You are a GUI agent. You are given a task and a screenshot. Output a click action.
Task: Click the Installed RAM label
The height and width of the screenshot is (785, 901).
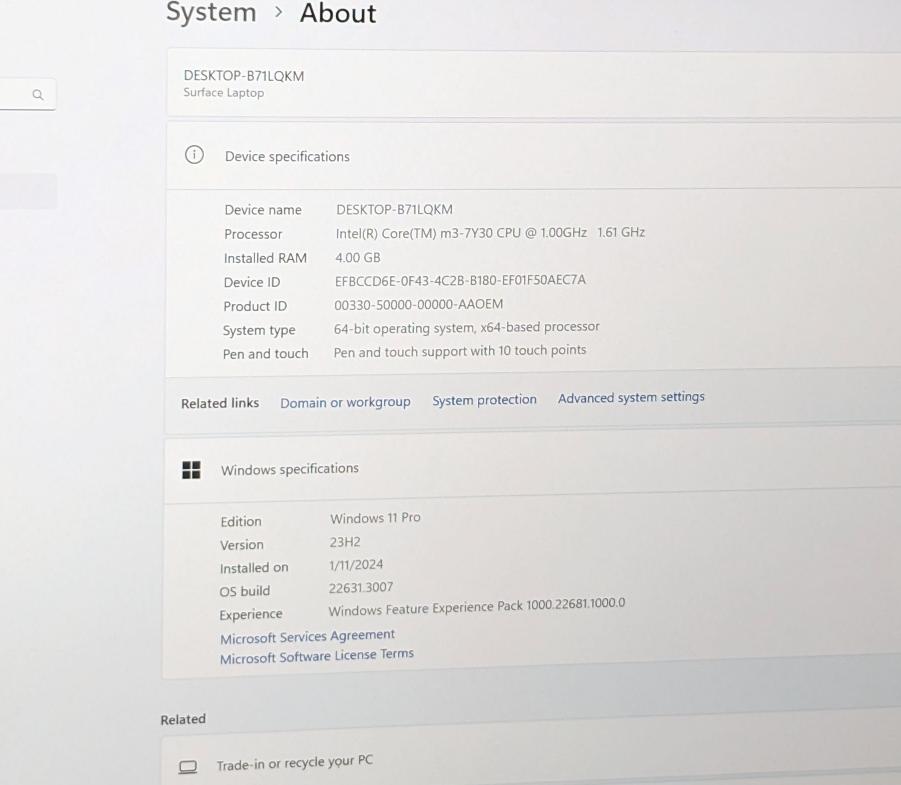265,258
